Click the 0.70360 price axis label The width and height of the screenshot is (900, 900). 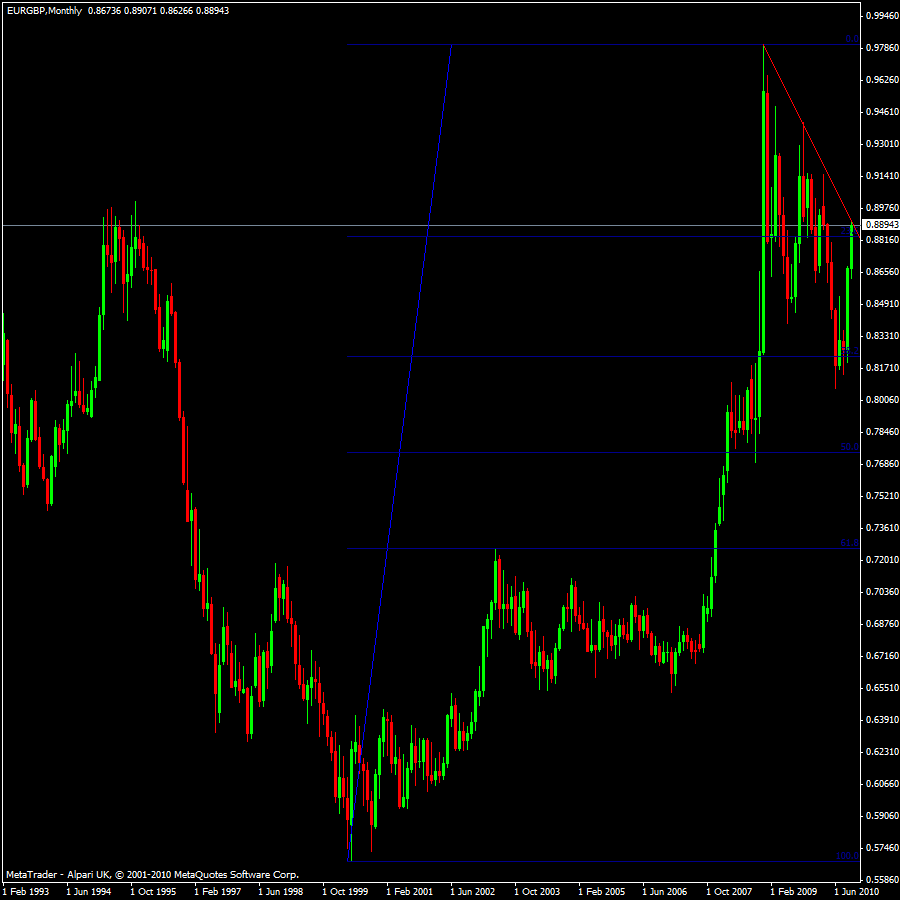coord(882,592)
